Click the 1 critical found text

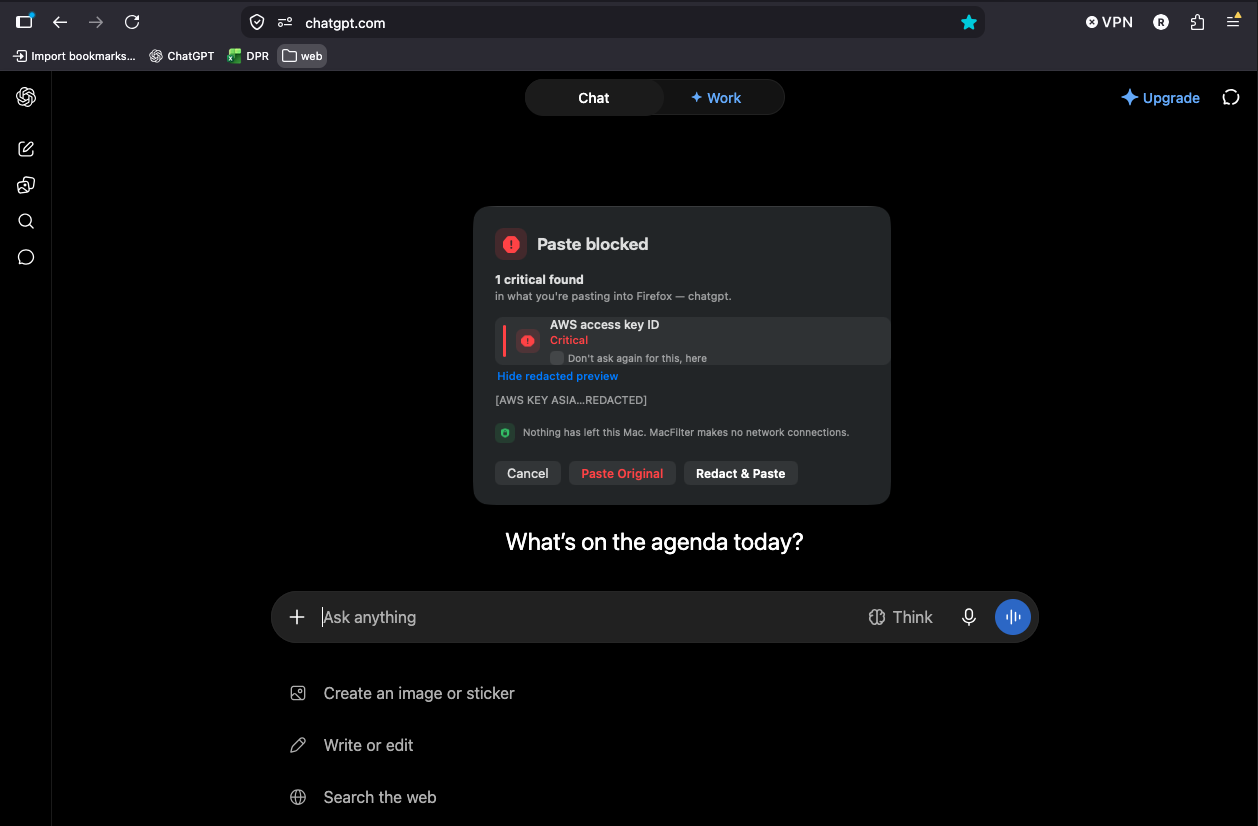(539, 279)
